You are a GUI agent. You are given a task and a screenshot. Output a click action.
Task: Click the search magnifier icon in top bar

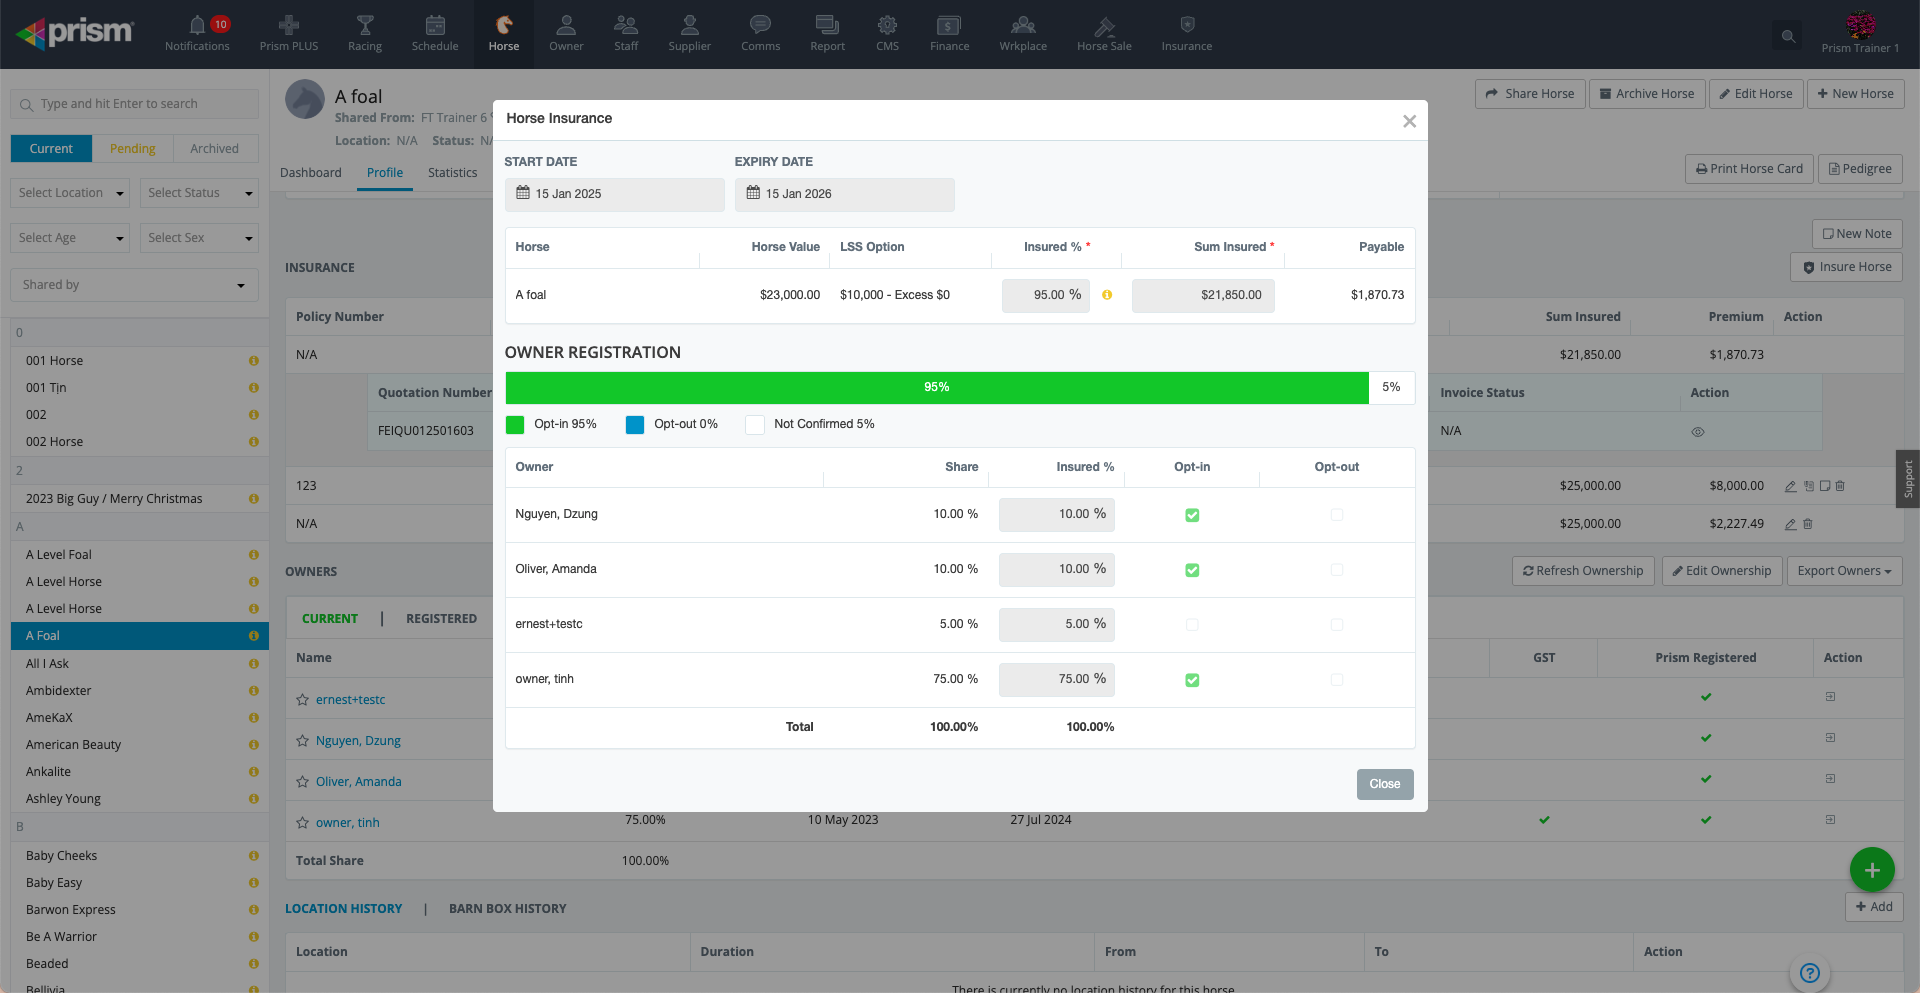coord(1788,37)
